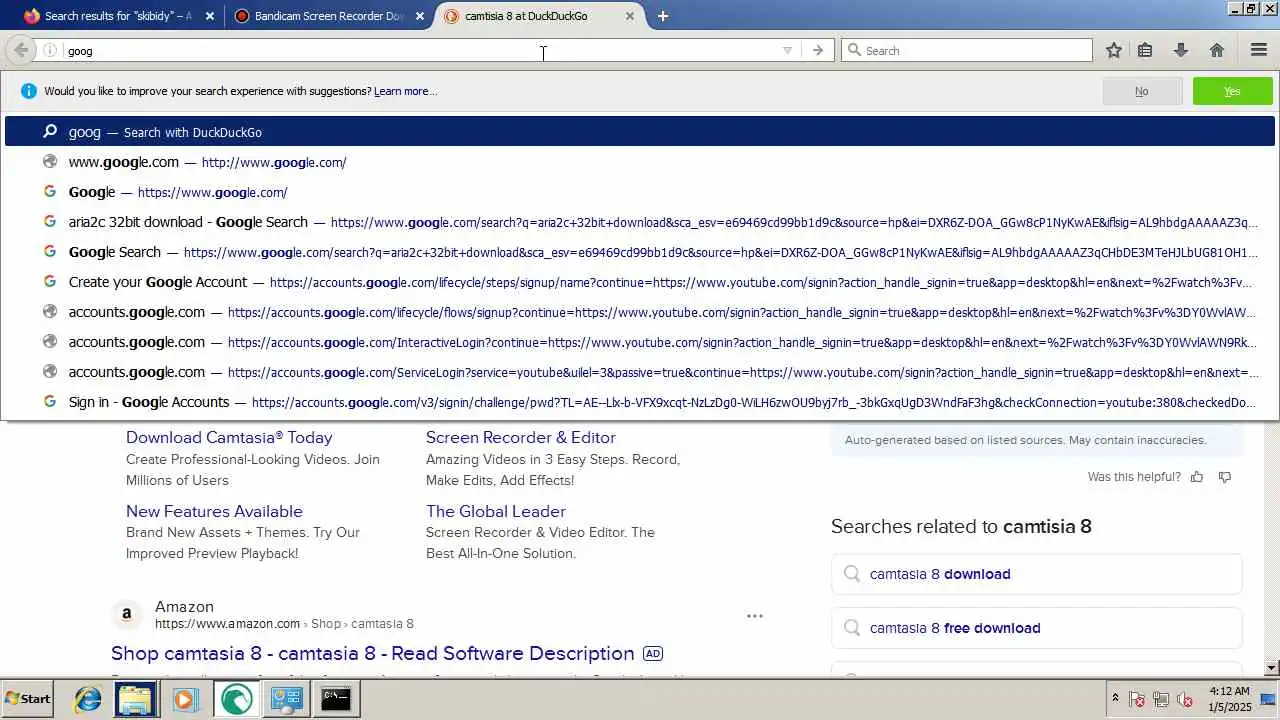1280x720 pixels.
Task: Bookmark this page with the star icon
Action: pos(1114,50)
